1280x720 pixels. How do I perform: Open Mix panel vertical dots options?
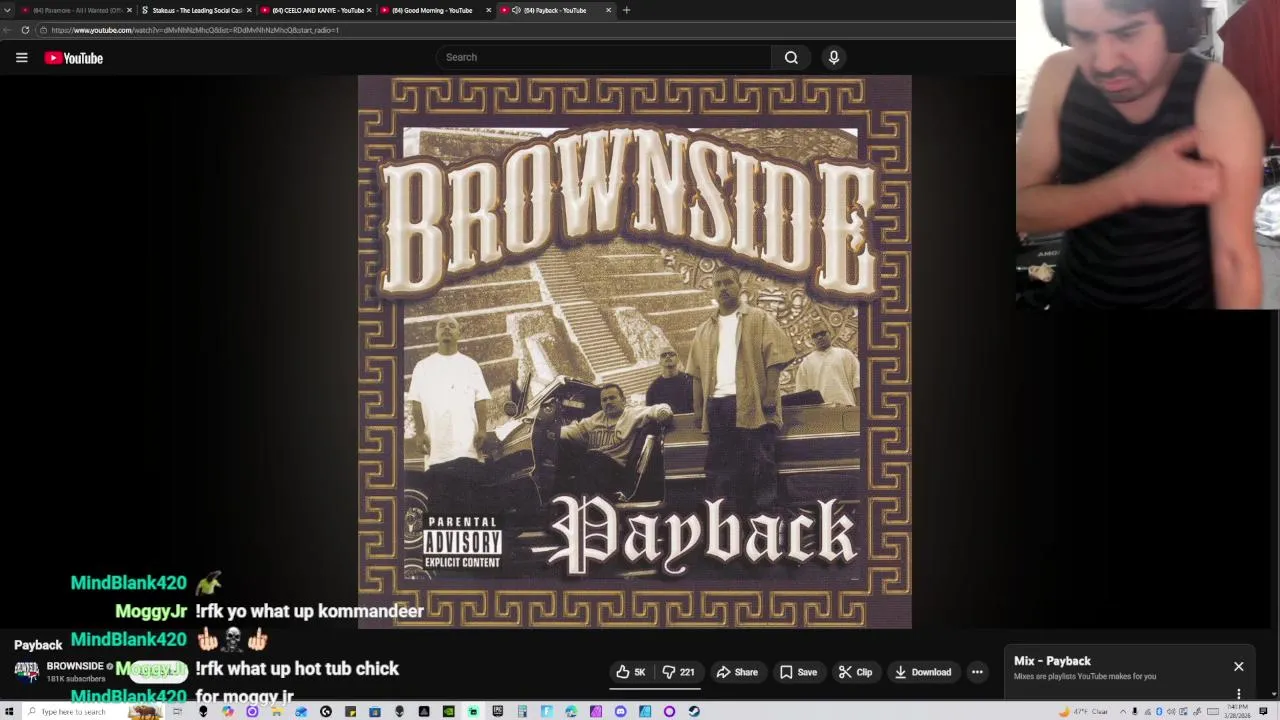[1238, 693]
